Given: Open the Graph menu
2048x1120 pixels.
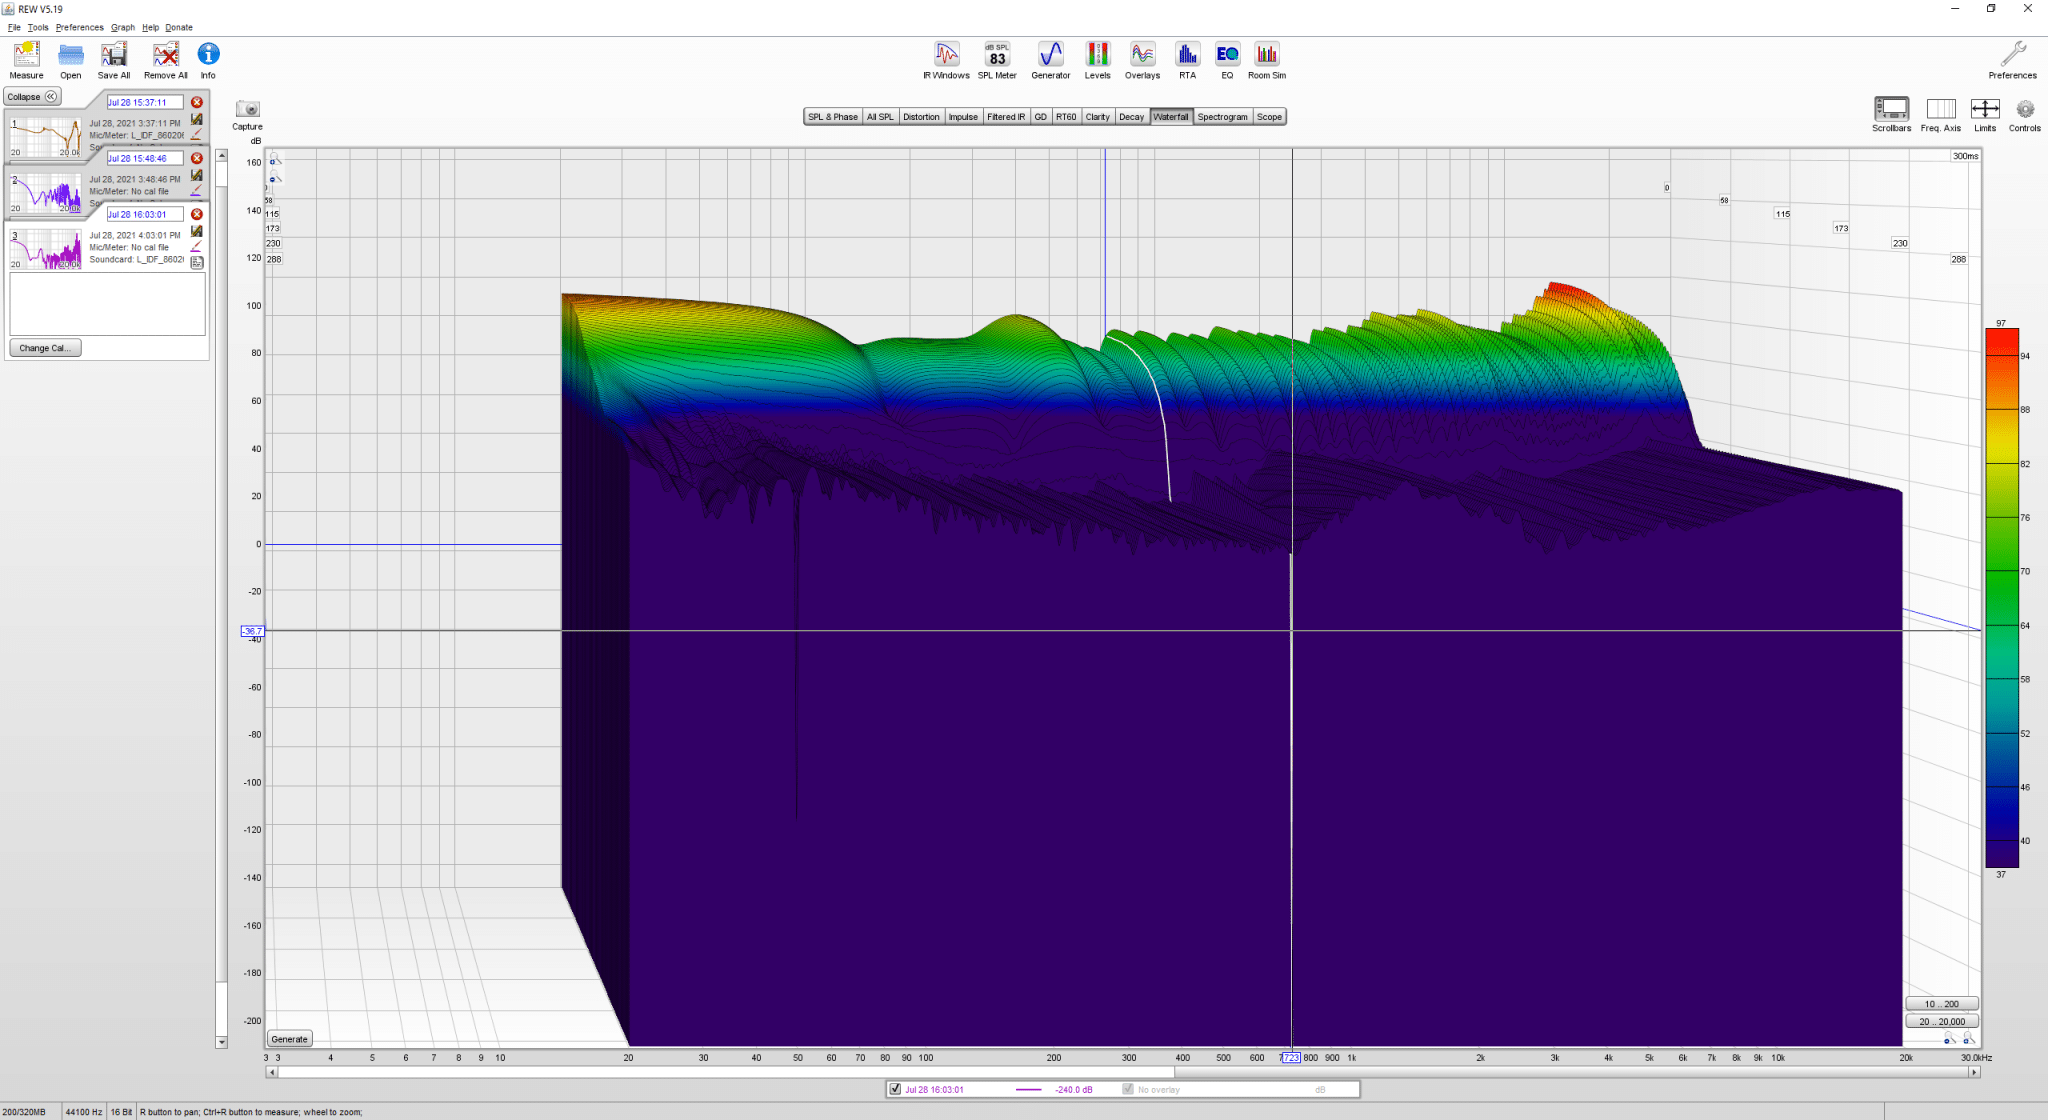Looking at the screenshot, I should [122, 27].
